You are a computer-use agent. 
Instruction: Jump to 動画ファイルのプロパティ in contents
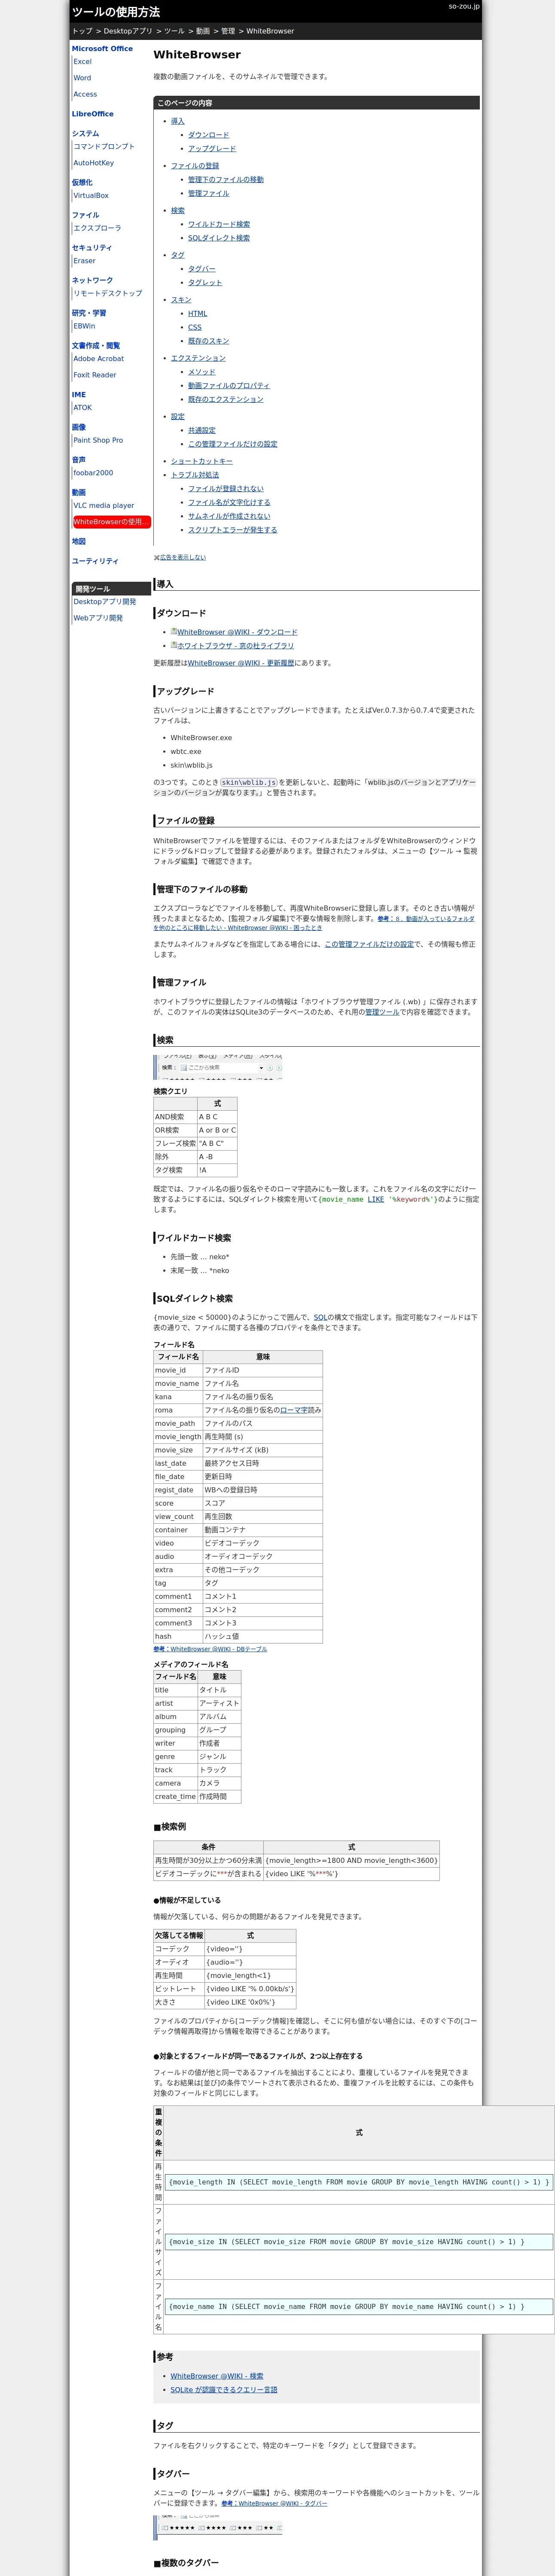(229, 385)
